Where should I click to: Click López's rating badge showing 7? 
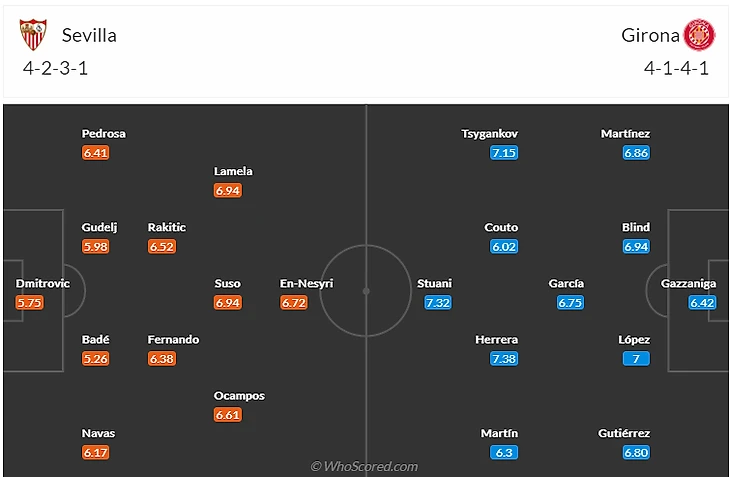636,359
